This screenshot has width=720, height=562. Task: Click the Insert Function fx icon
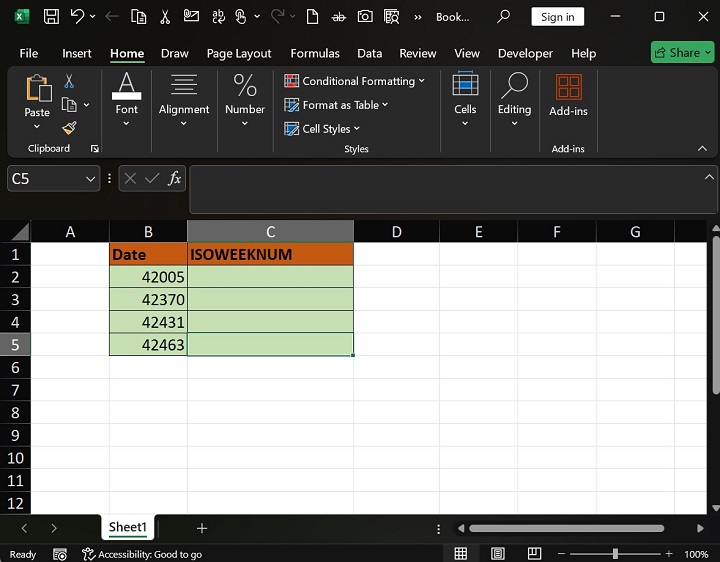coord(175,178)
